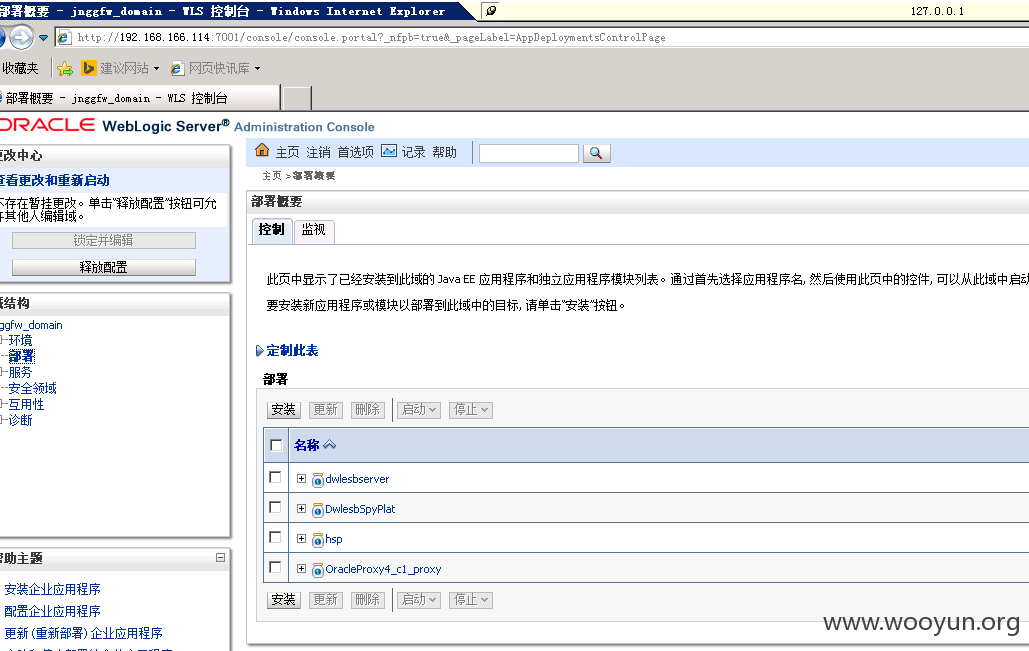Open 建议网站 dropdown arrow
Viewport: 1029px width, 651px height.
156,68
